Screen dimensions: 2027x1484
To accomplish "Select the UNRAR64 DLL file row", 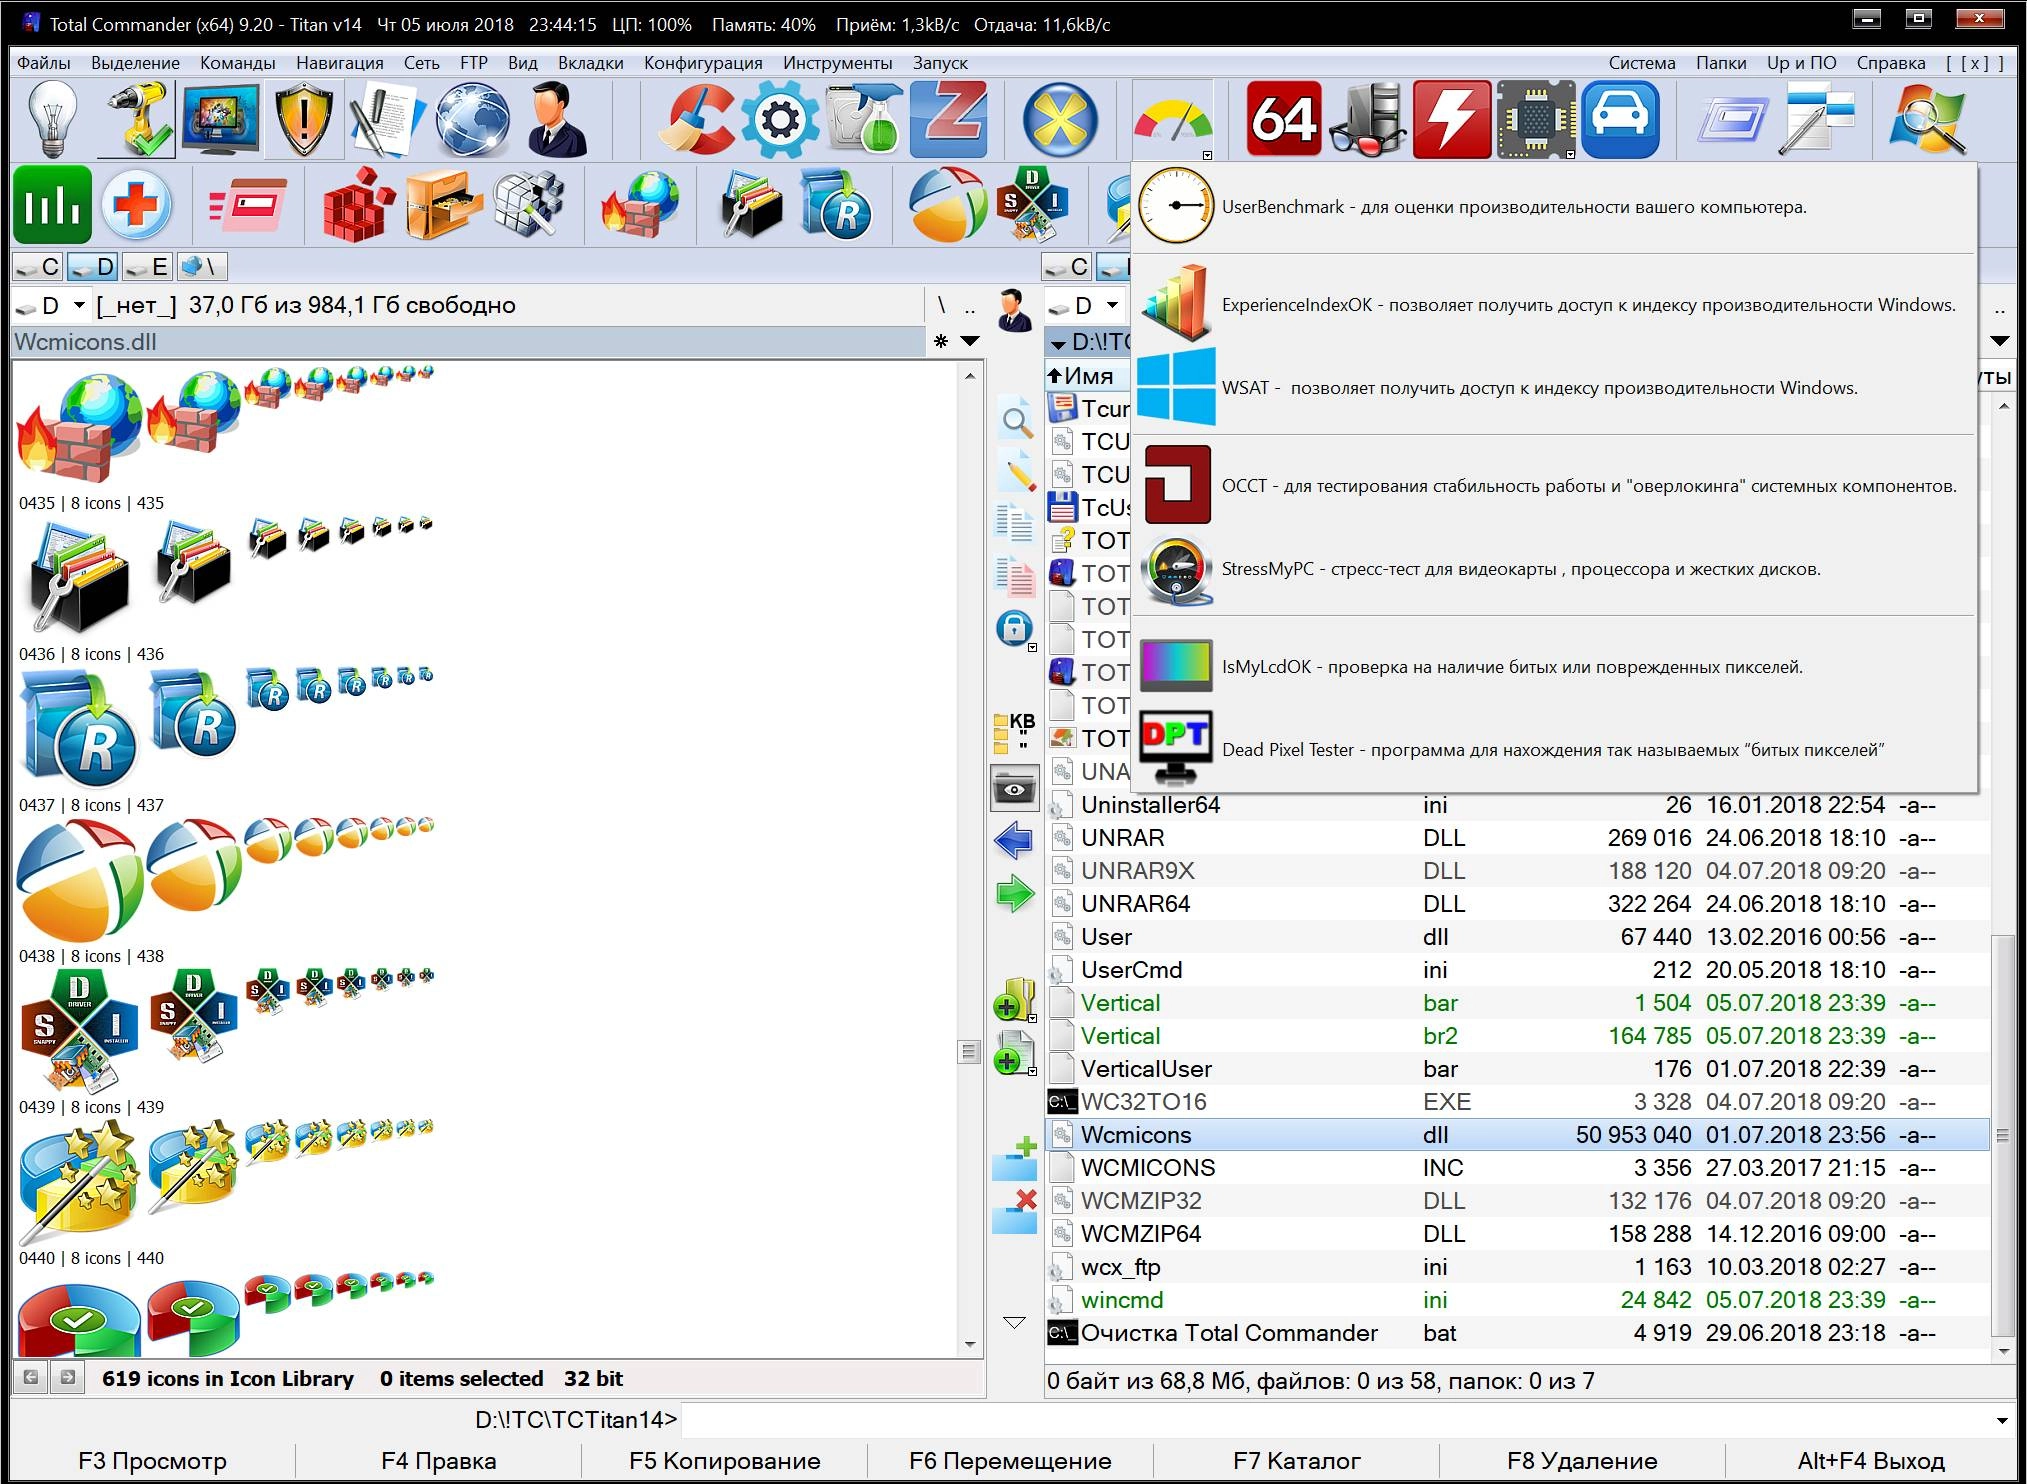I will (1516, 904).
